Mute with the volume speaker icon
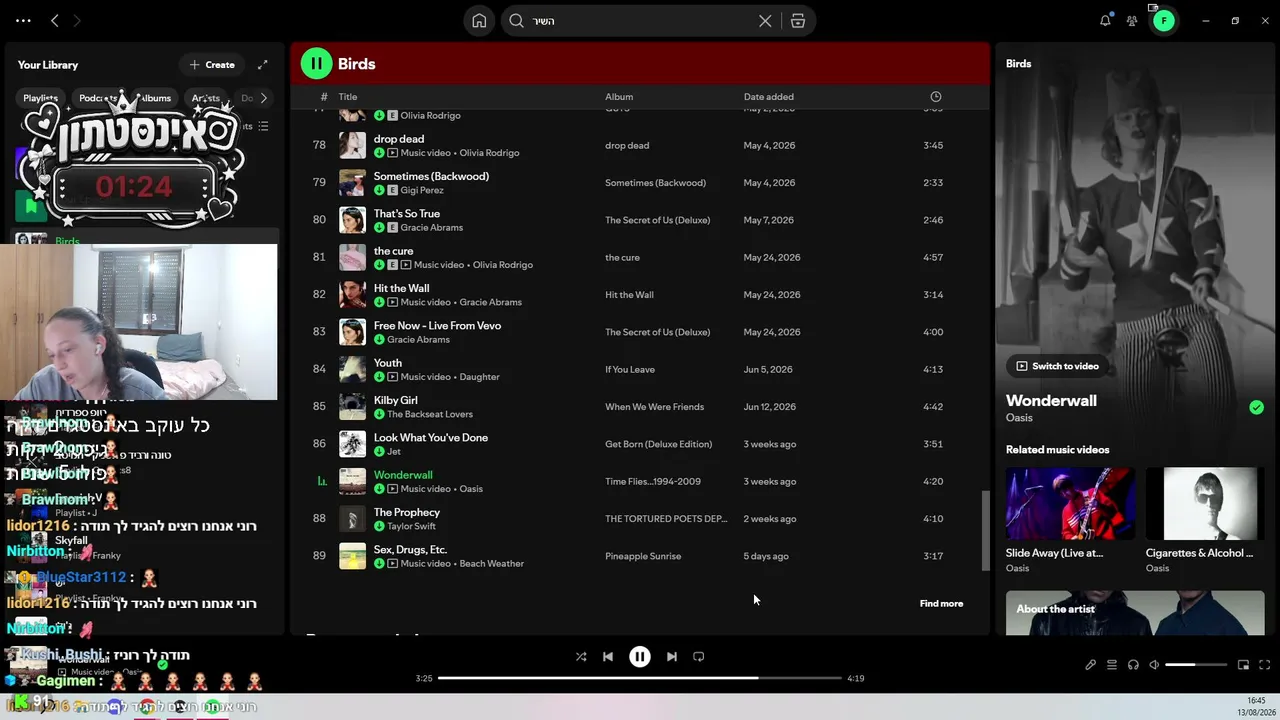Viewport: 1280px width, 720px height. pyautogui.click(x=1154, y=665)
